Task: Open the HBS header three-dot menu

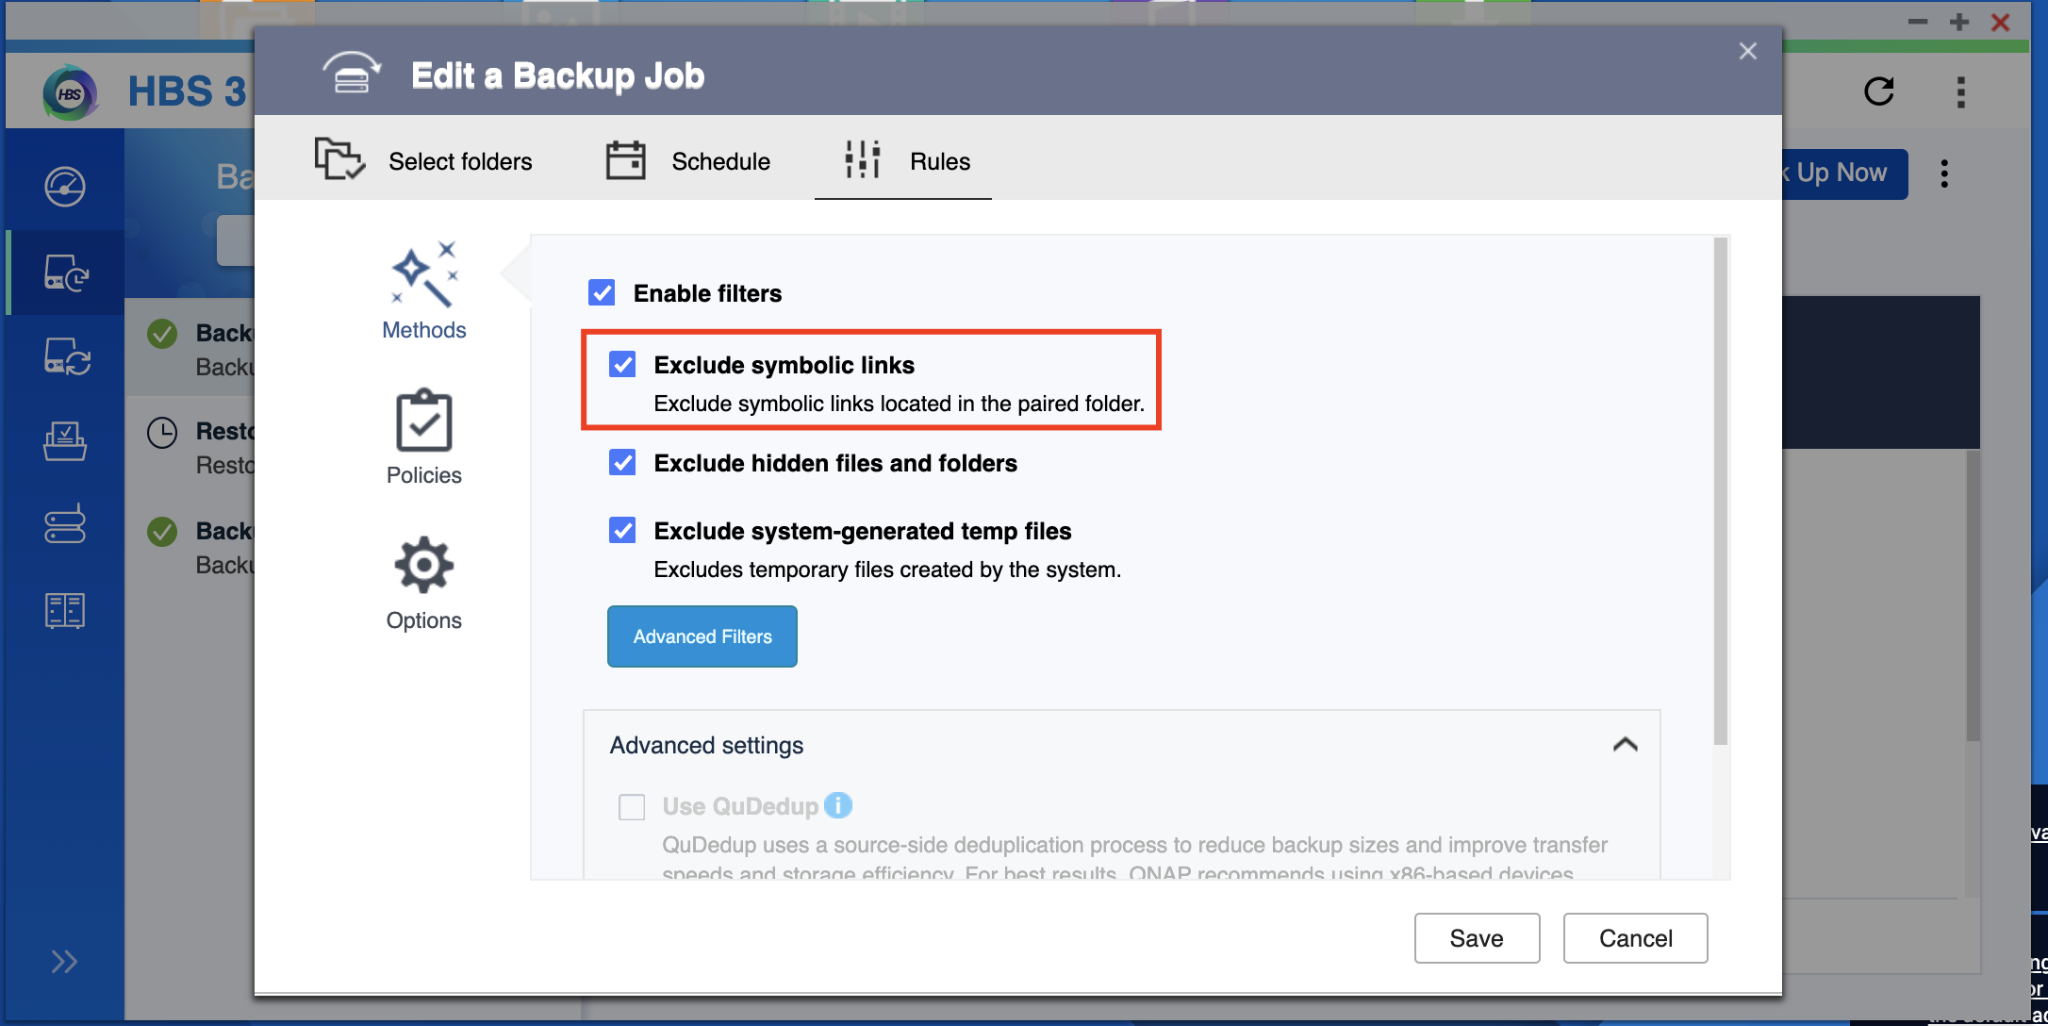Action: tap(1960, 92)
